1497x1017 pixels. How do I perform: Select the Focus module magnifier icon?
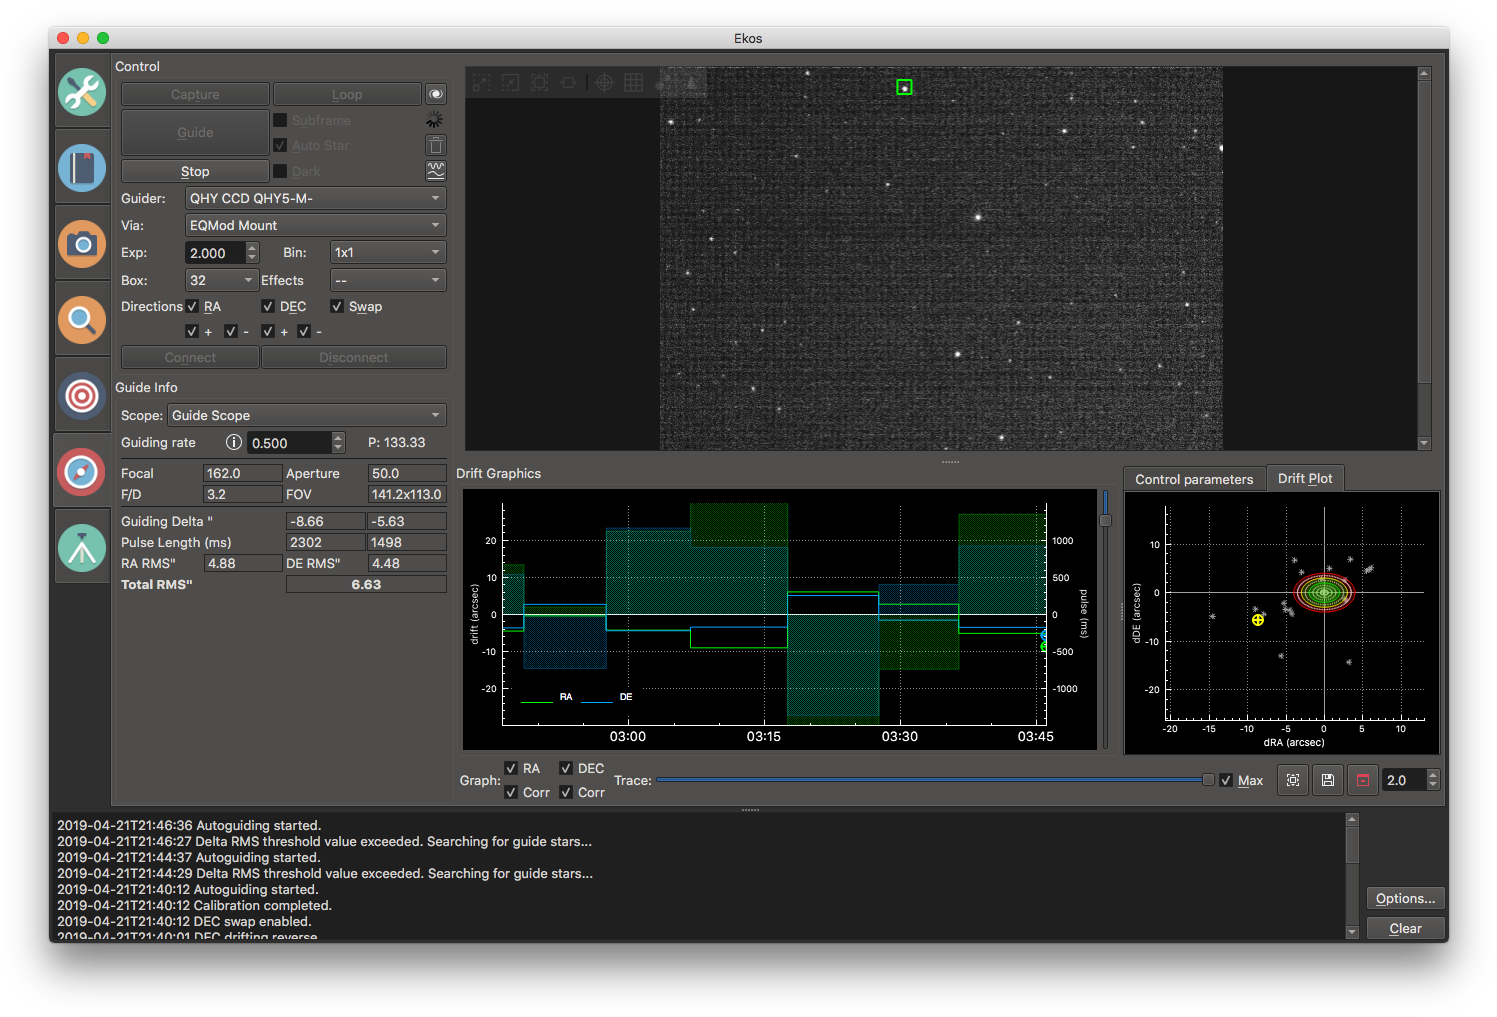tap(82, 320)
